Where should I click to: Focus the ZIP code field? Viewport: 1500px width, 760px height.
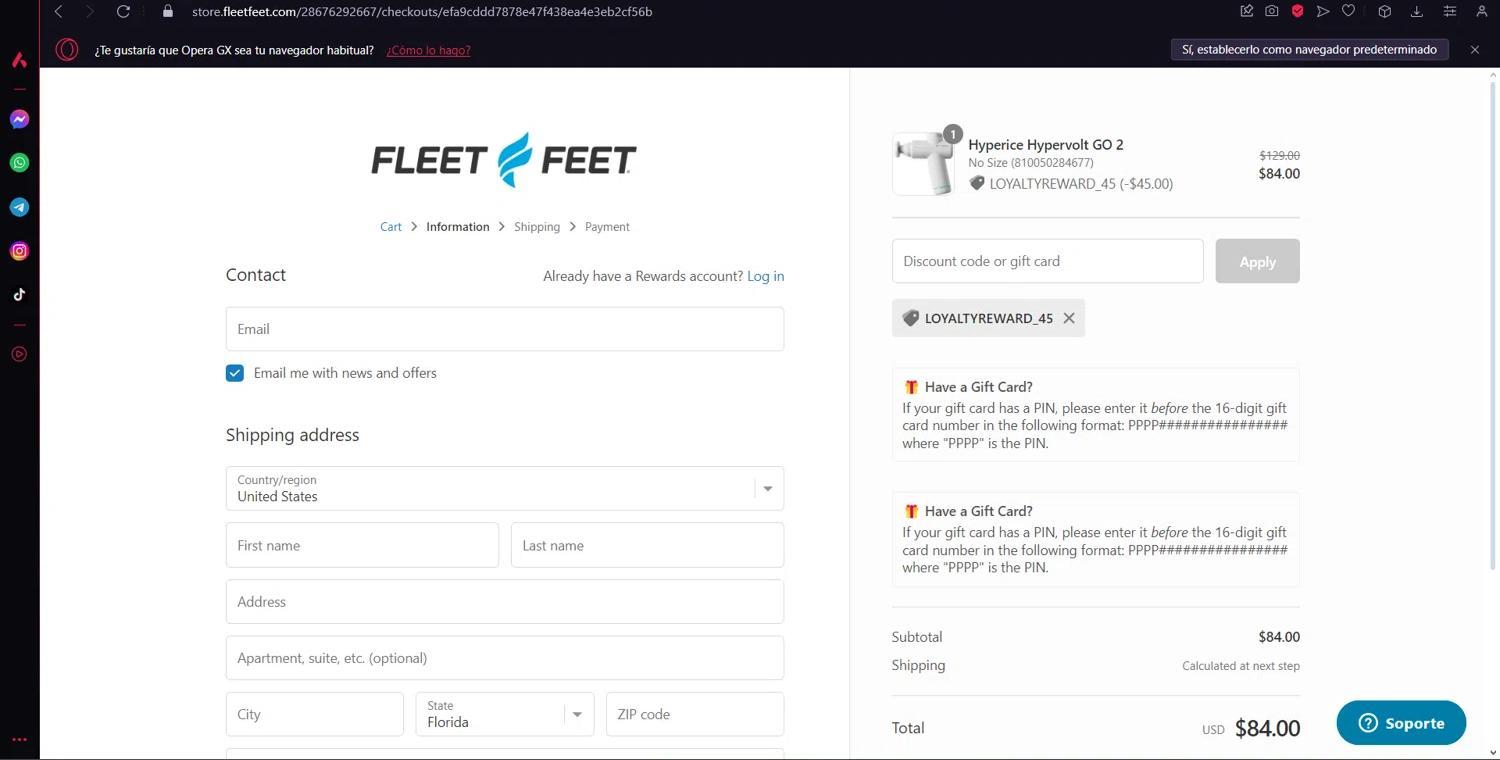tap(695, 714)
